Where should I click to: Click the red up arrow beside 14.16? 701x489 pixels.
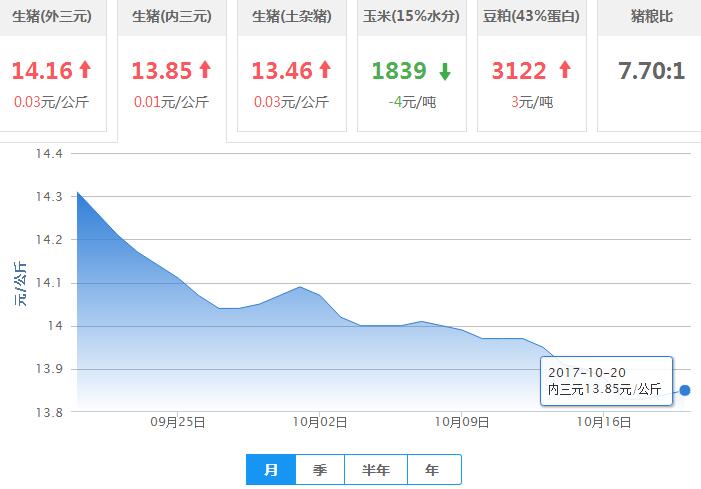tap(85, 70)
